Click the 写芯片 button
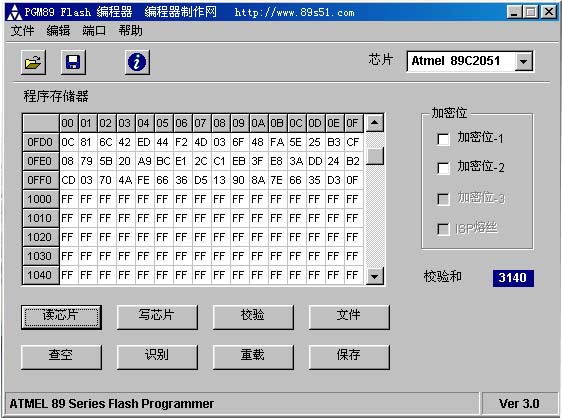Screen dimensions: 562x418 [x=157, y=317]
